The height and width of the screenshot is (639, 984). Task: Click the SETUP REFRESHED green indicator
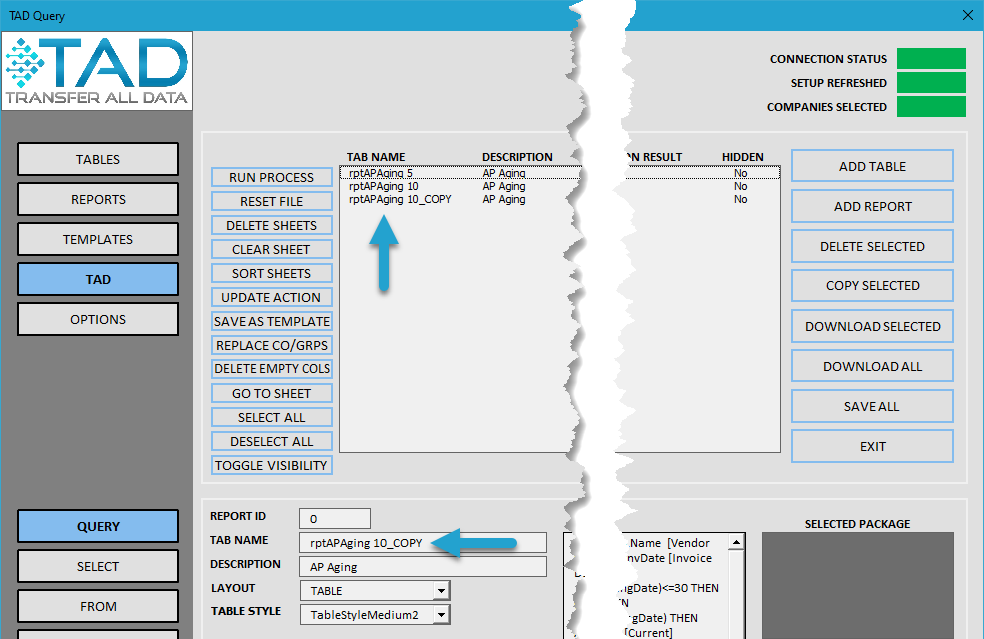(x=931, y=82)
